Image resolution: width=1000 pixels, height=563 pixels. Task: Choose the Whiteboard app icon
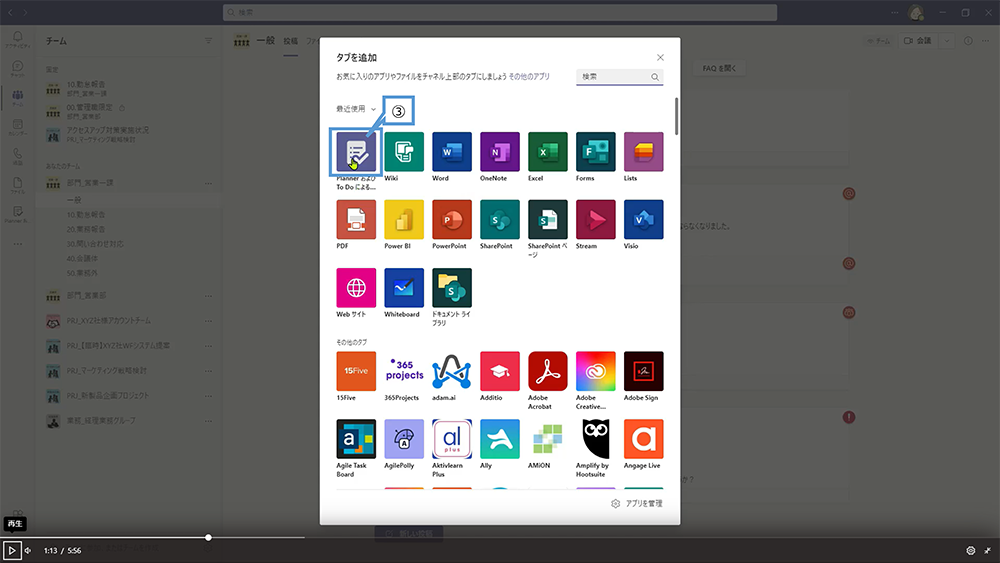click(404, 288)
